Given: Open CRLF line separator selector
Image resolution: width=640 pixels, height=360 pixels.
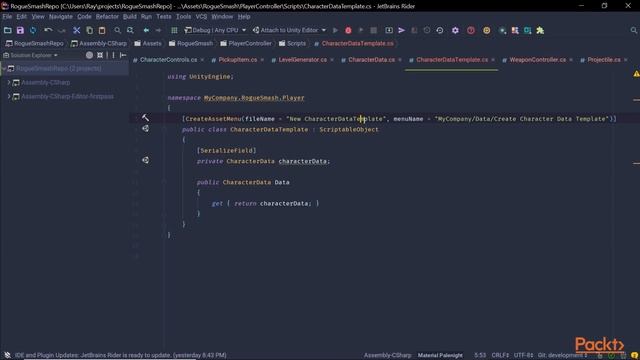Looking at the screenshot, I should pos(500,355).
